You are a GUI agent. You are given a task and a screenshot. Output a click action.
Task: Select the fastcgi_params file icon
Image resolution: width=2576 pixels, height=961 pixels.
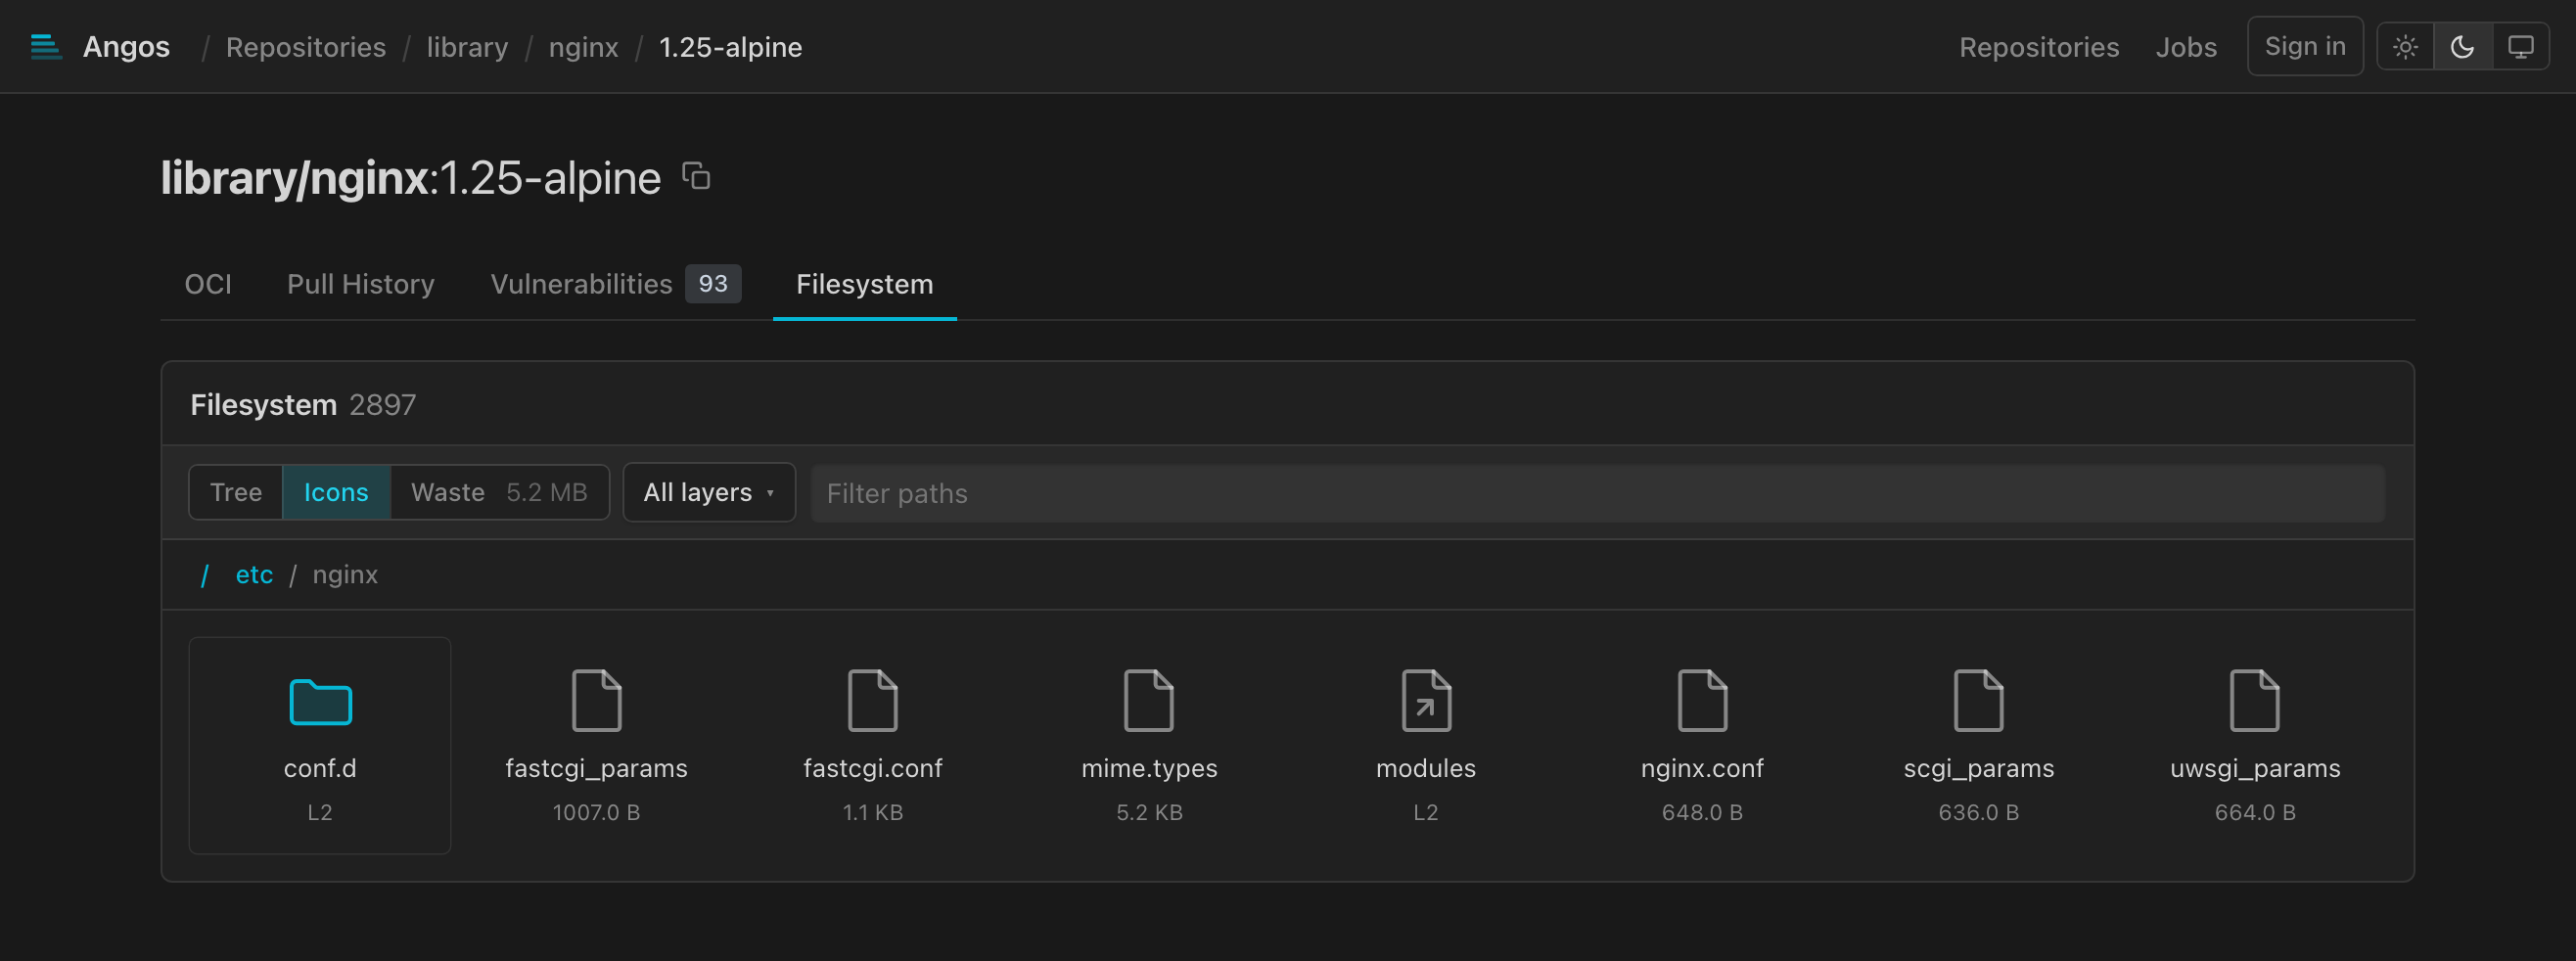click(596, 701)
